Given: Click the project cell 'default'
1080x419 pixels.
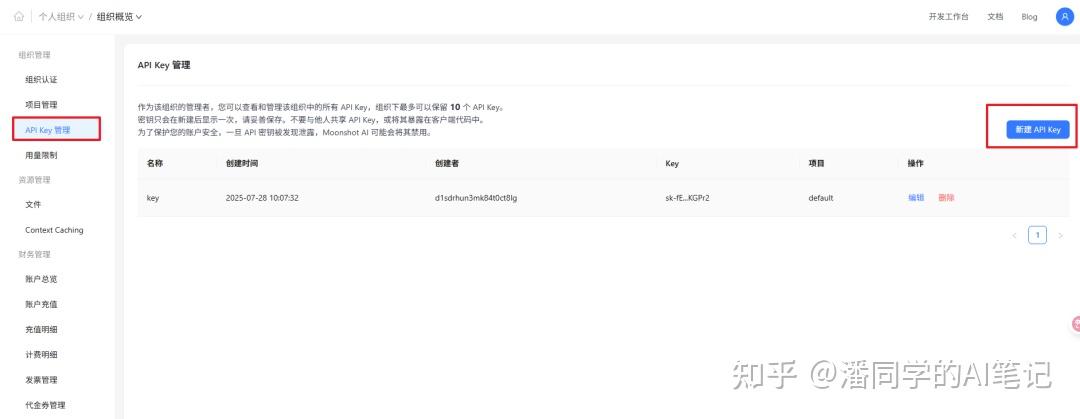Looking at the screenshot, I should coord(821,198).
